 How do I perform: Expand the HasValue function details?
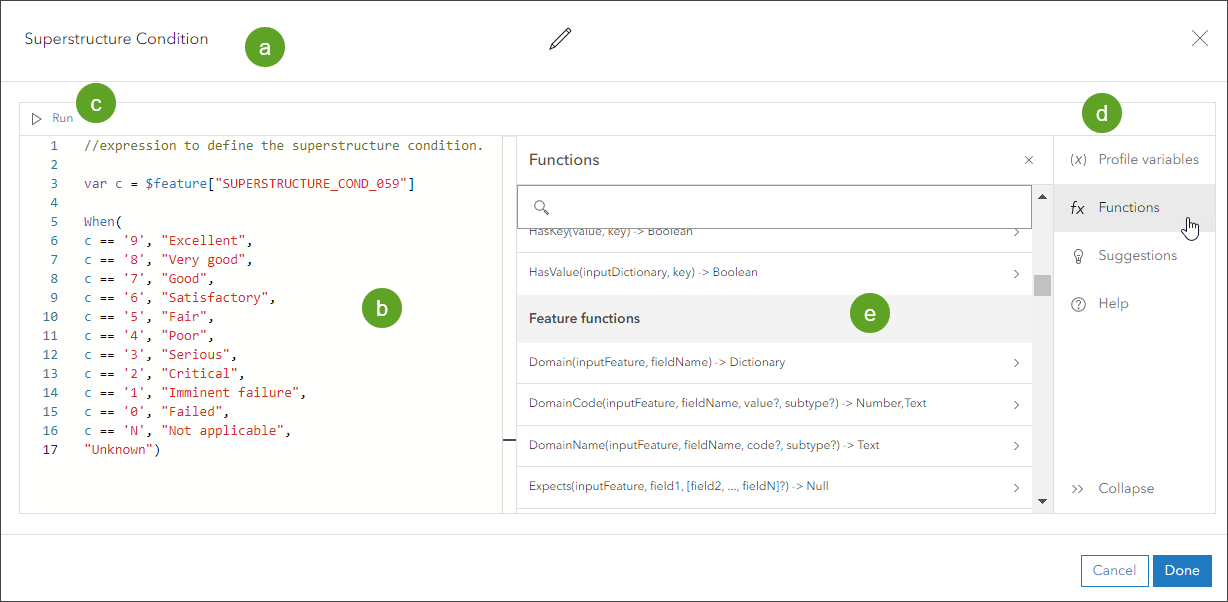click(x=1016, y=273)
